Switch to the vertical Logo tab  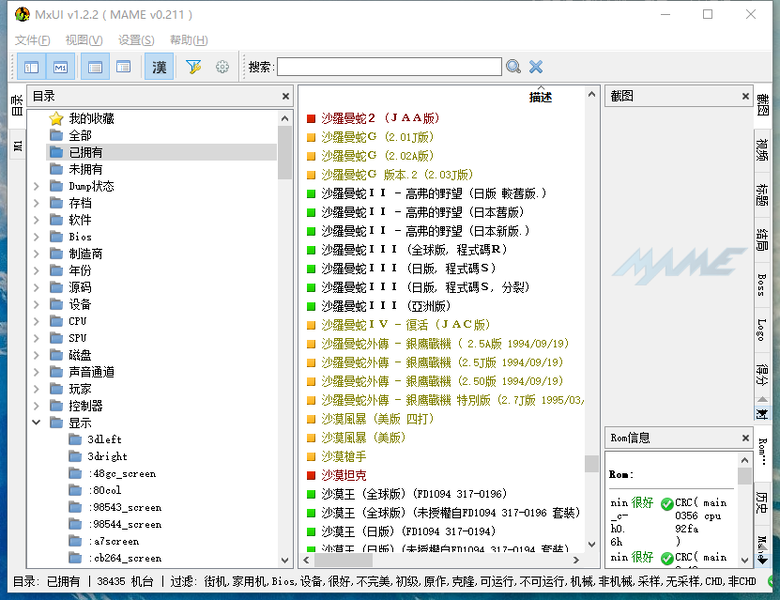click(x=763, y=329)
